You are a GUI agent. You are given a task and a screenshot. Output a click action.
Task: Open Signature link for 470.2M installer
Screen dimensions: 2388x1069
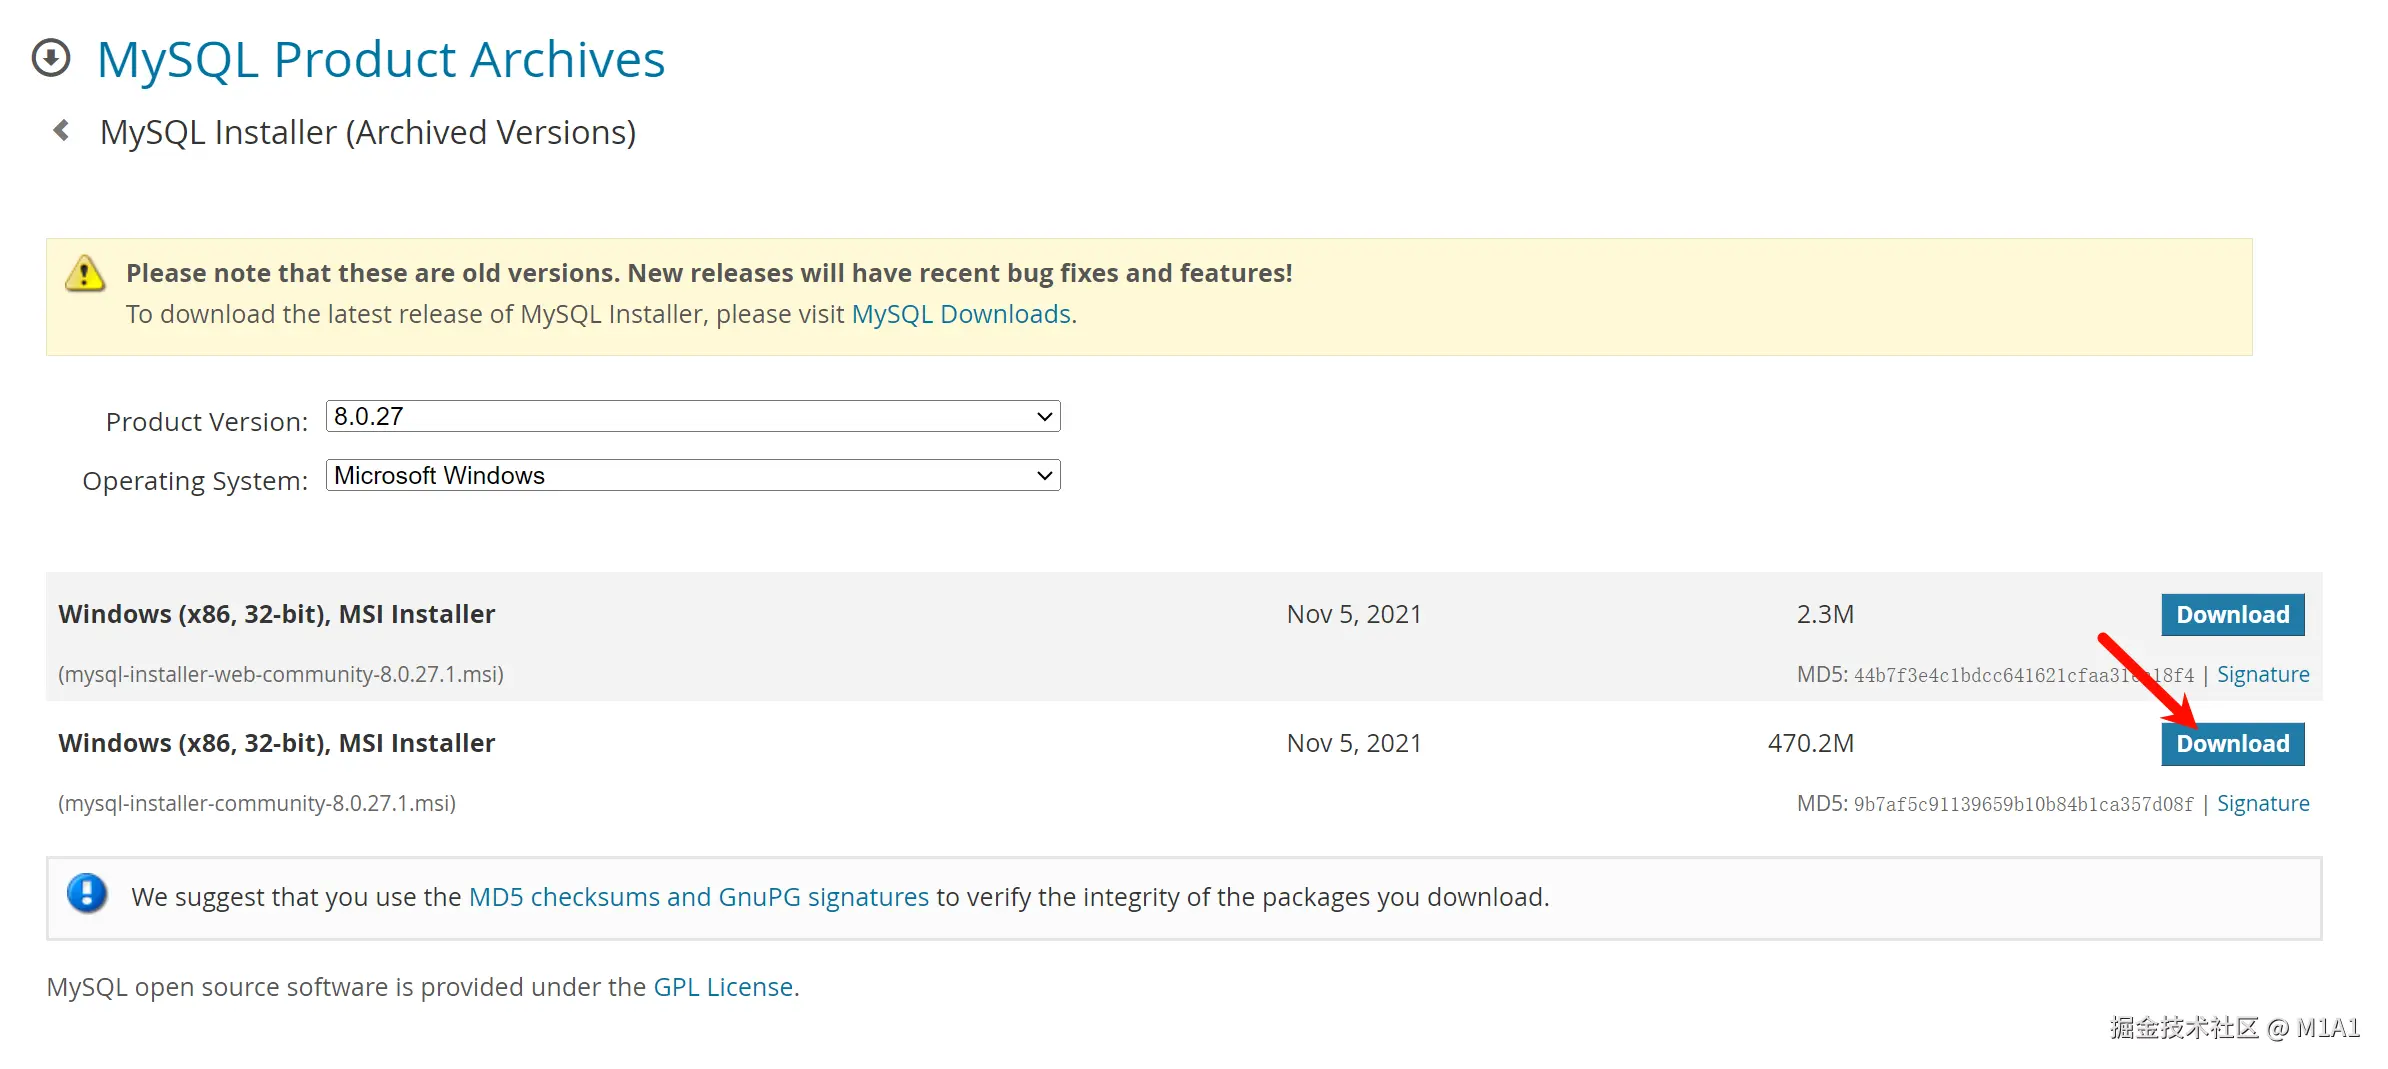(2262, 804)
